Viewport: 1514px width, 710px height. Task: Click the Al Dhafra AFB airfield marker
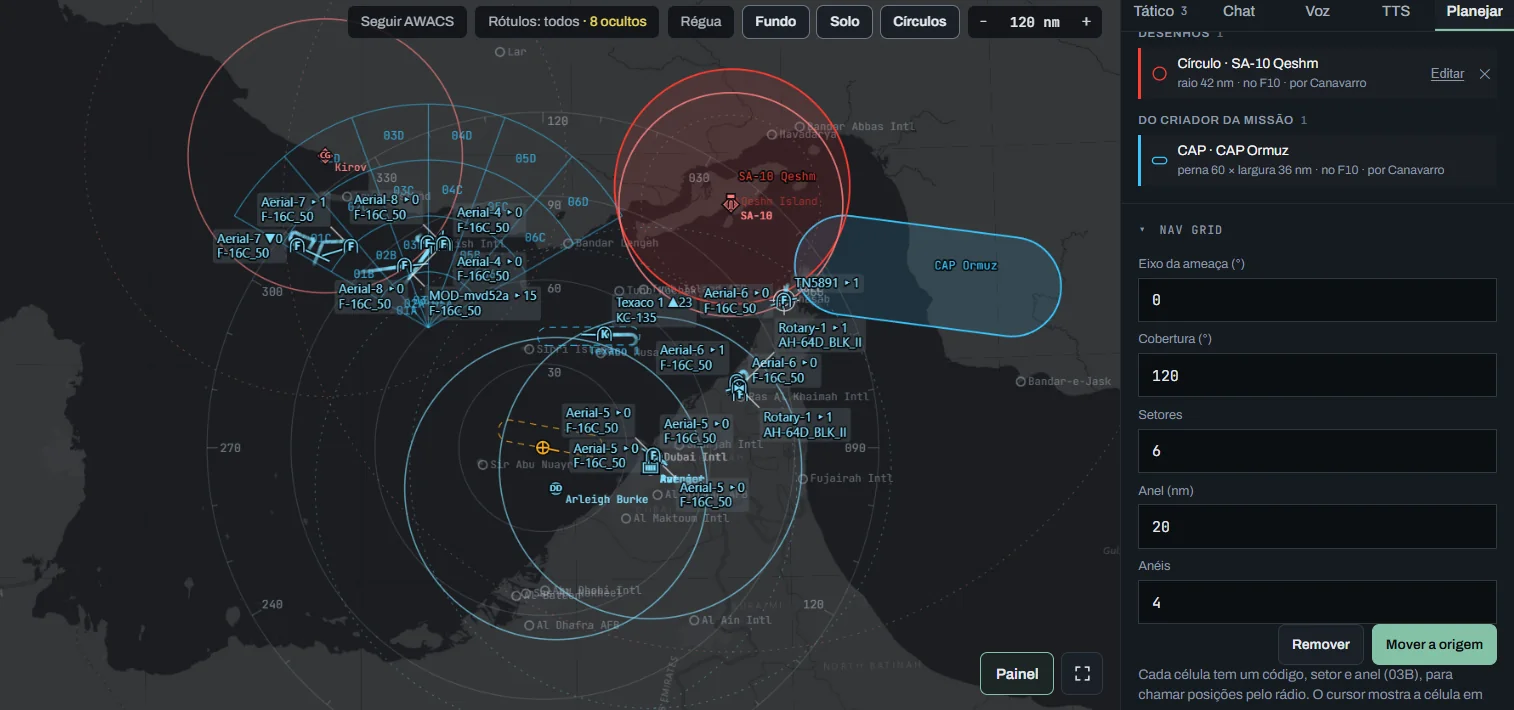coord(529,625)
